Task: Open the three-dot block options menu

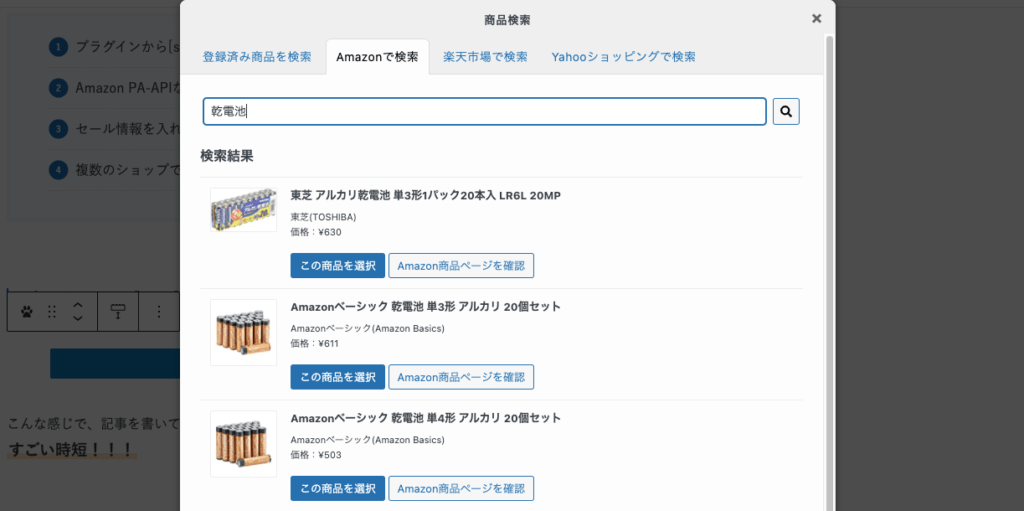Action: 159,312
